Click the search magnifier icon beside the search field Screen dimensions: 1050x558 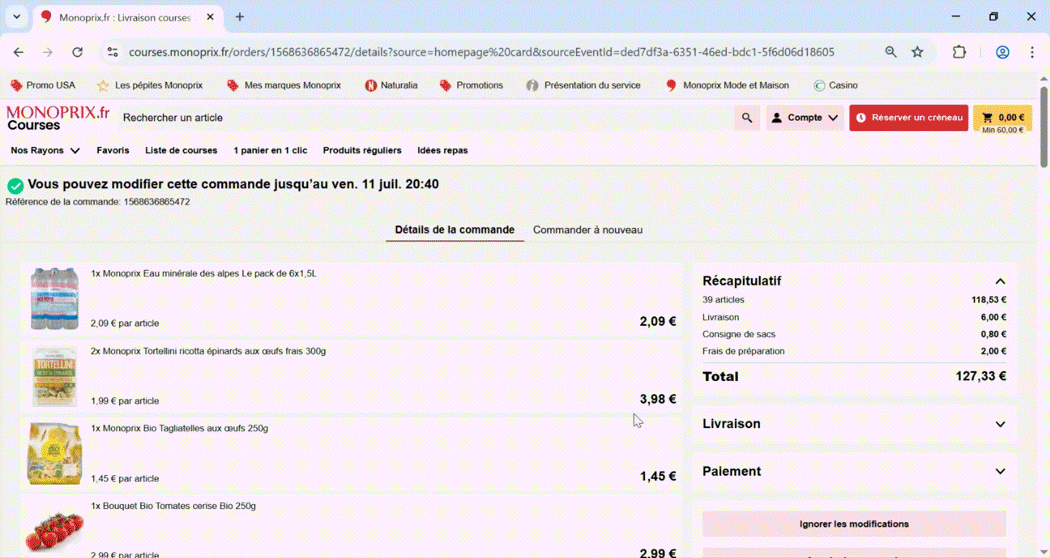tap(746, 118)
